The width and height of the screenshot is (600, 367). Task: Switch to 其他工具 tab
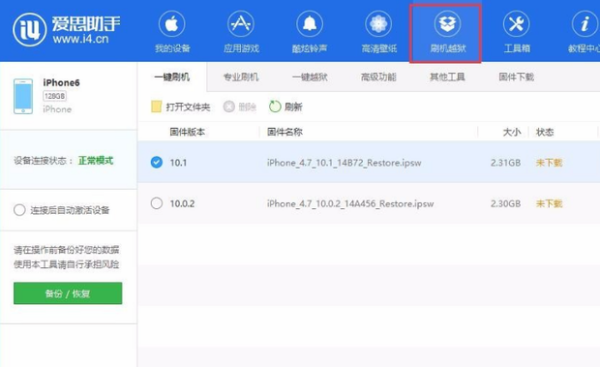tap(447, 77)
